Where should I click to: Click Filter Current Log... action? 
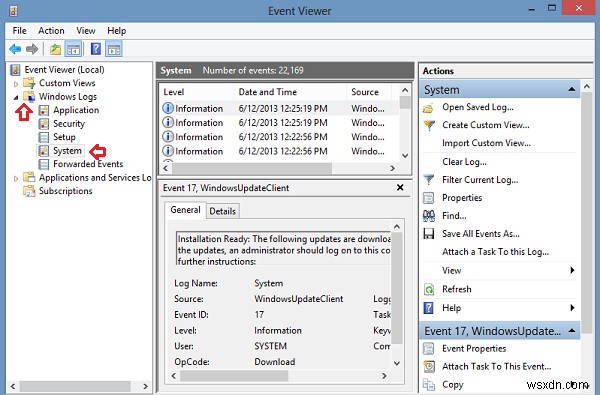pyautogui.click(x=480, y=180)
